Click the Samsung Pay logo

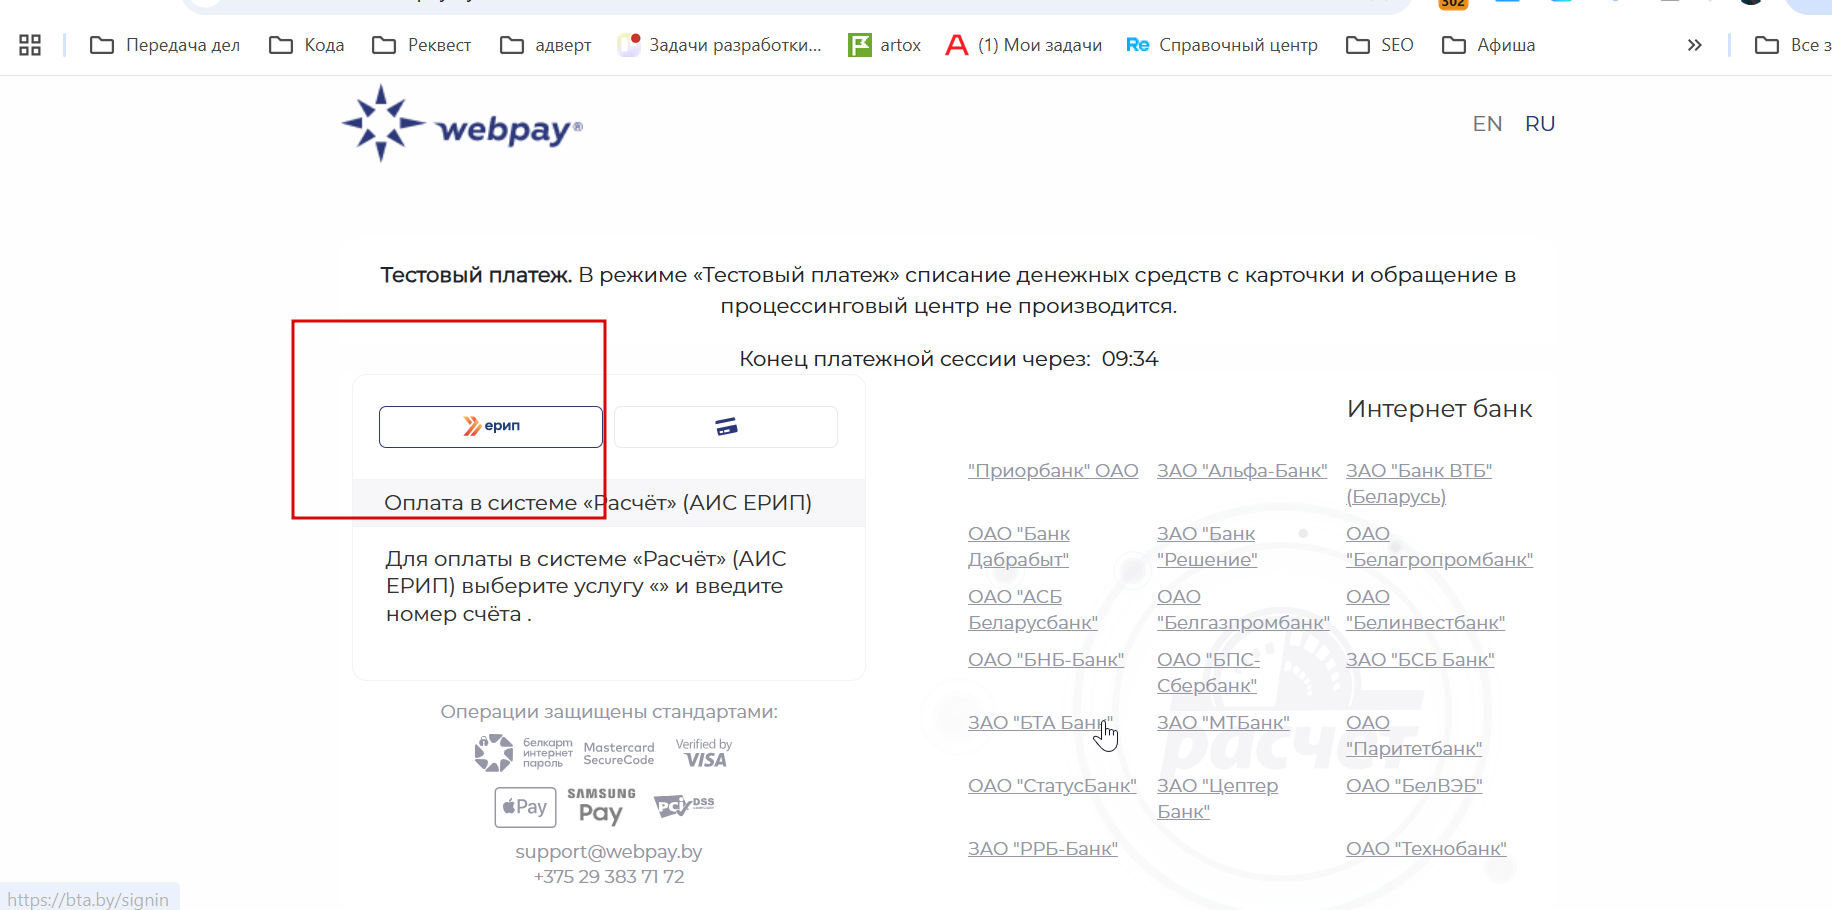click(x=601, y=806)
